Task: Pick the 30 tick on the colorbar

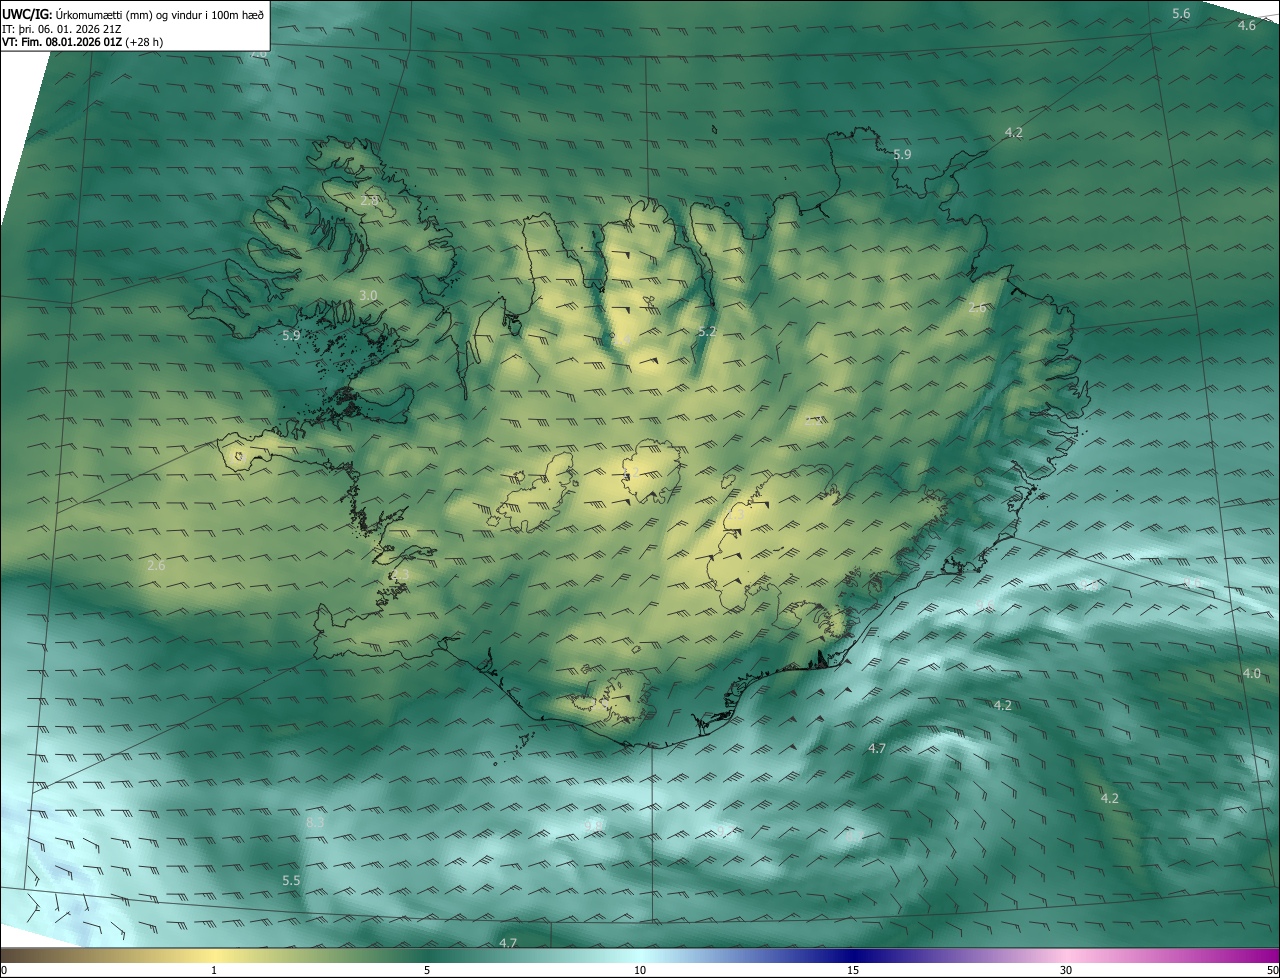Action: click(1066, 970)
